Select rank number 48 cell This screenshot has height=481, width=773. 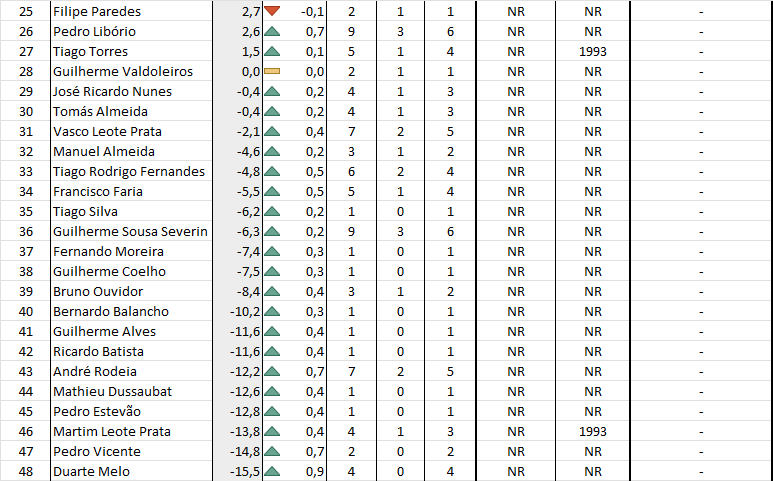[26, 472]
